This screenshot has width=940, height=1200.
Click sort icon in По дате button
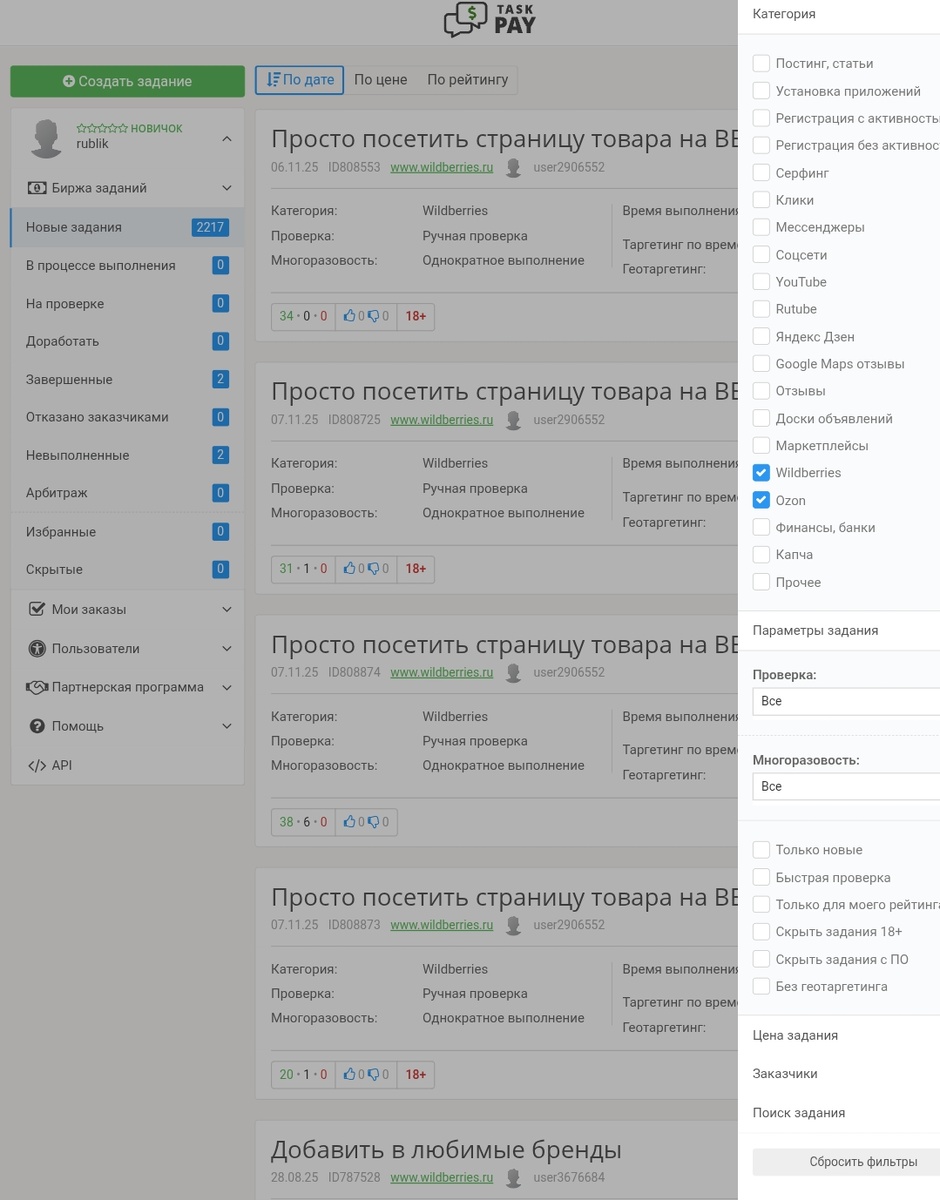click(273, 79)
